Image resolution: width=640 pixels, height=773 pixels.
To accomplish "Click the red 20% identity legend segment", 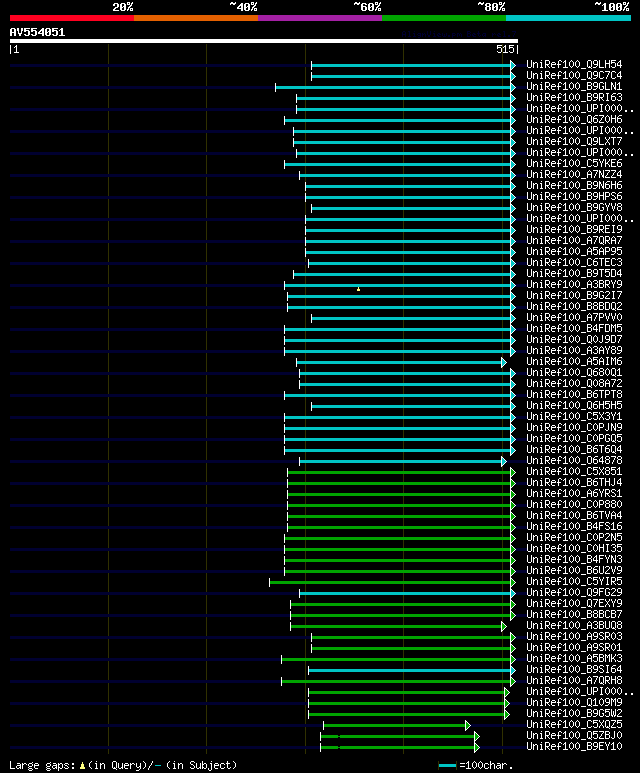I will (x=71, y=18).
